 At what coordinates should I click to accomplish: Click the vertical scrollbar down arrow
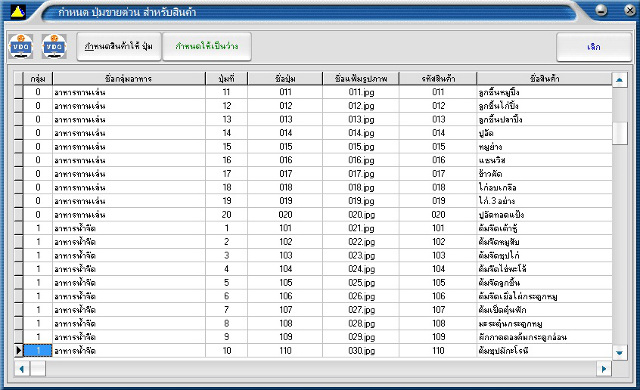[x=620, y=353]
